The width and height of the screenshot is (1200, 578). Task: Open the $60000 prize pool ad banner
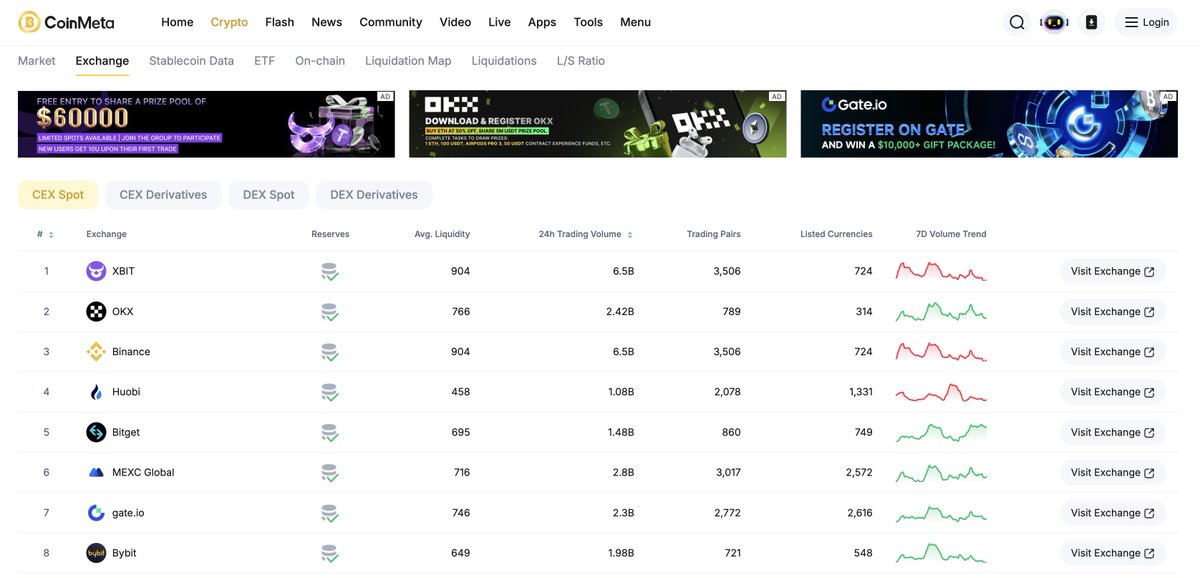[x=206, y=124]
